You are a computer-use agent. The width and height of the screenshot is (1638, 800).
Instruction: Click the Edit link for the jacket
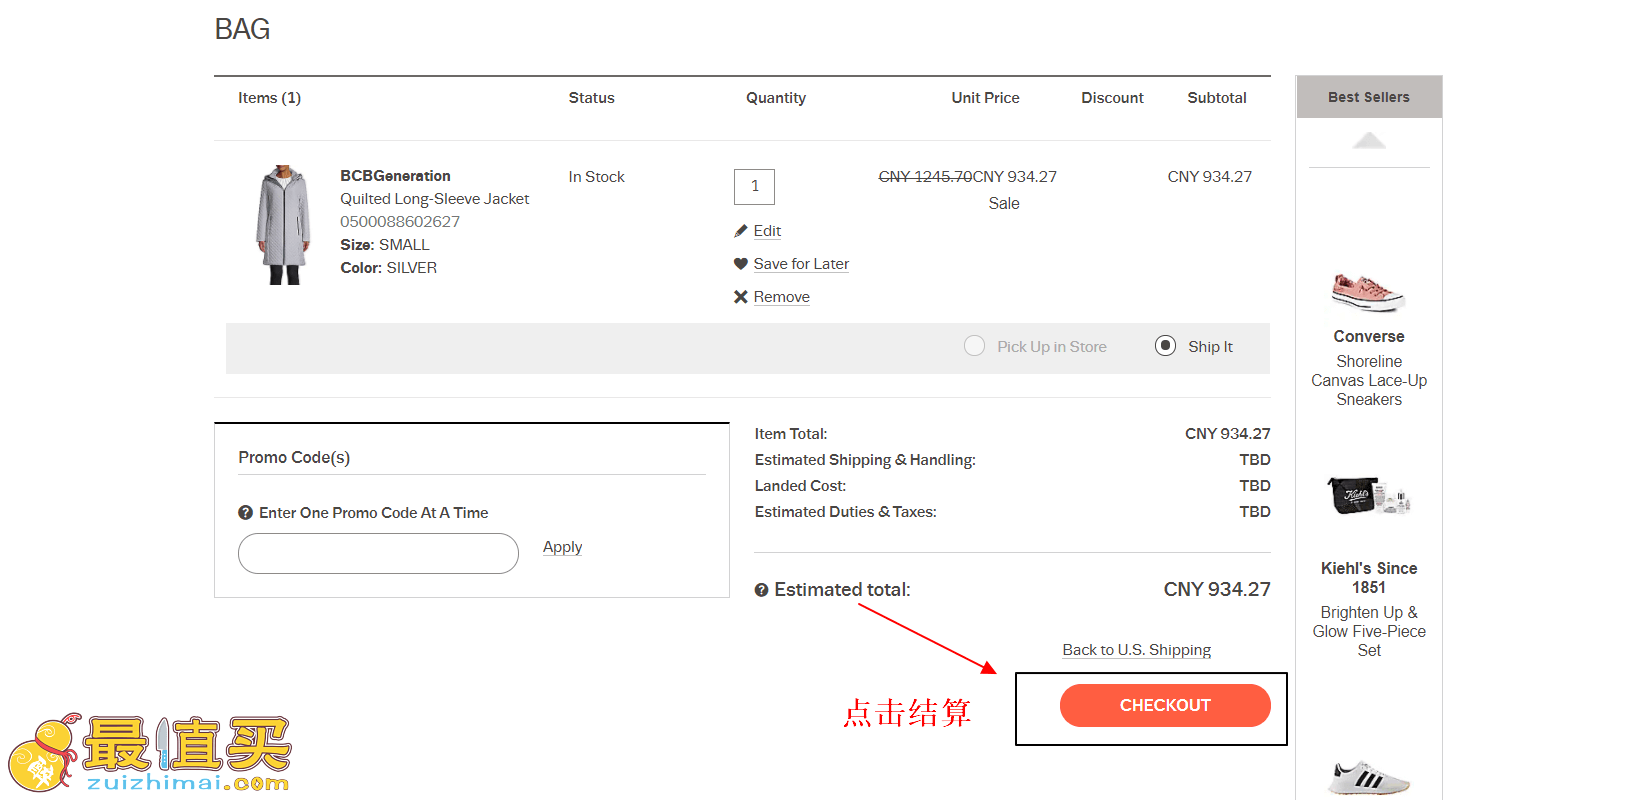point(767,231)
